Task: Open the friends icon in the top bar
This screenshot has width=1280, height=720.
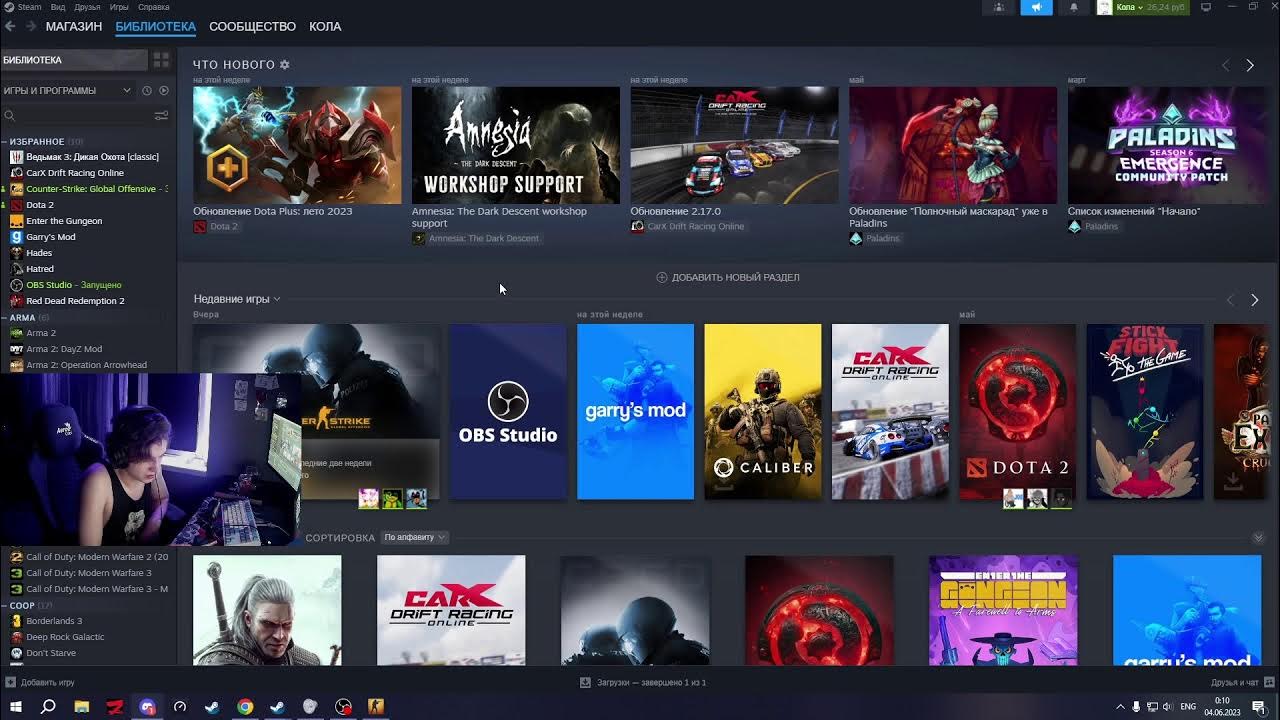Action: tap(999, 7)
